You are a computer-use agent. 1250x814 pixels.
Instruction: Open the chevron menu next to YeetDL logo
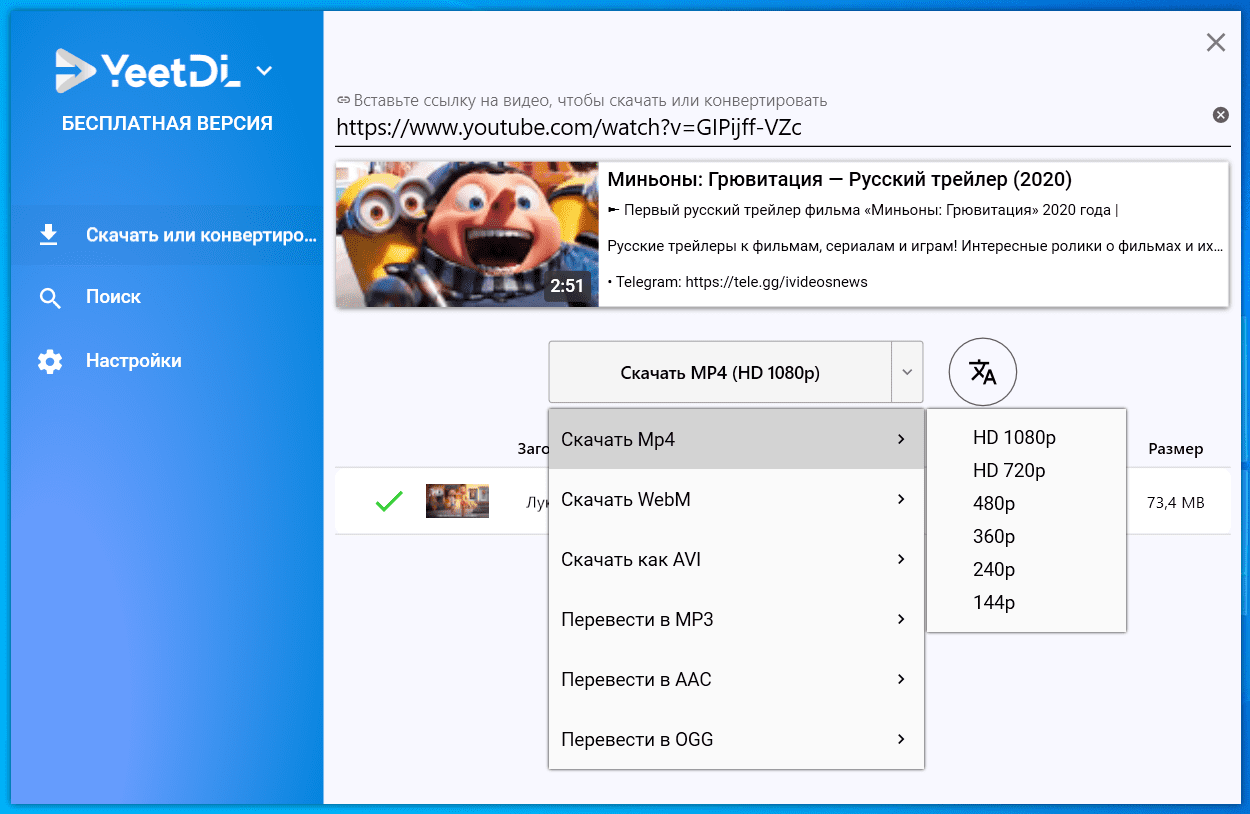(264, 70)
